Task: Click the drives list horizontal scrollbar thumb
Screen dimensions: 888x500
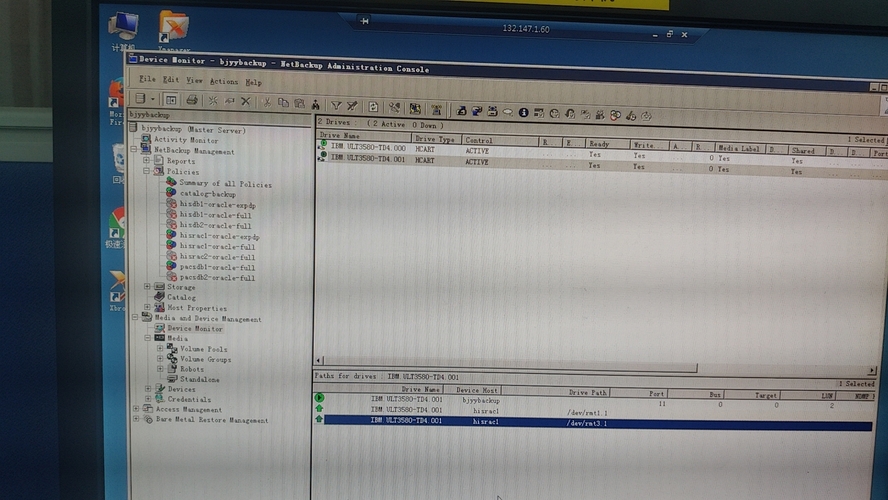Action: (x=510, y=364)
